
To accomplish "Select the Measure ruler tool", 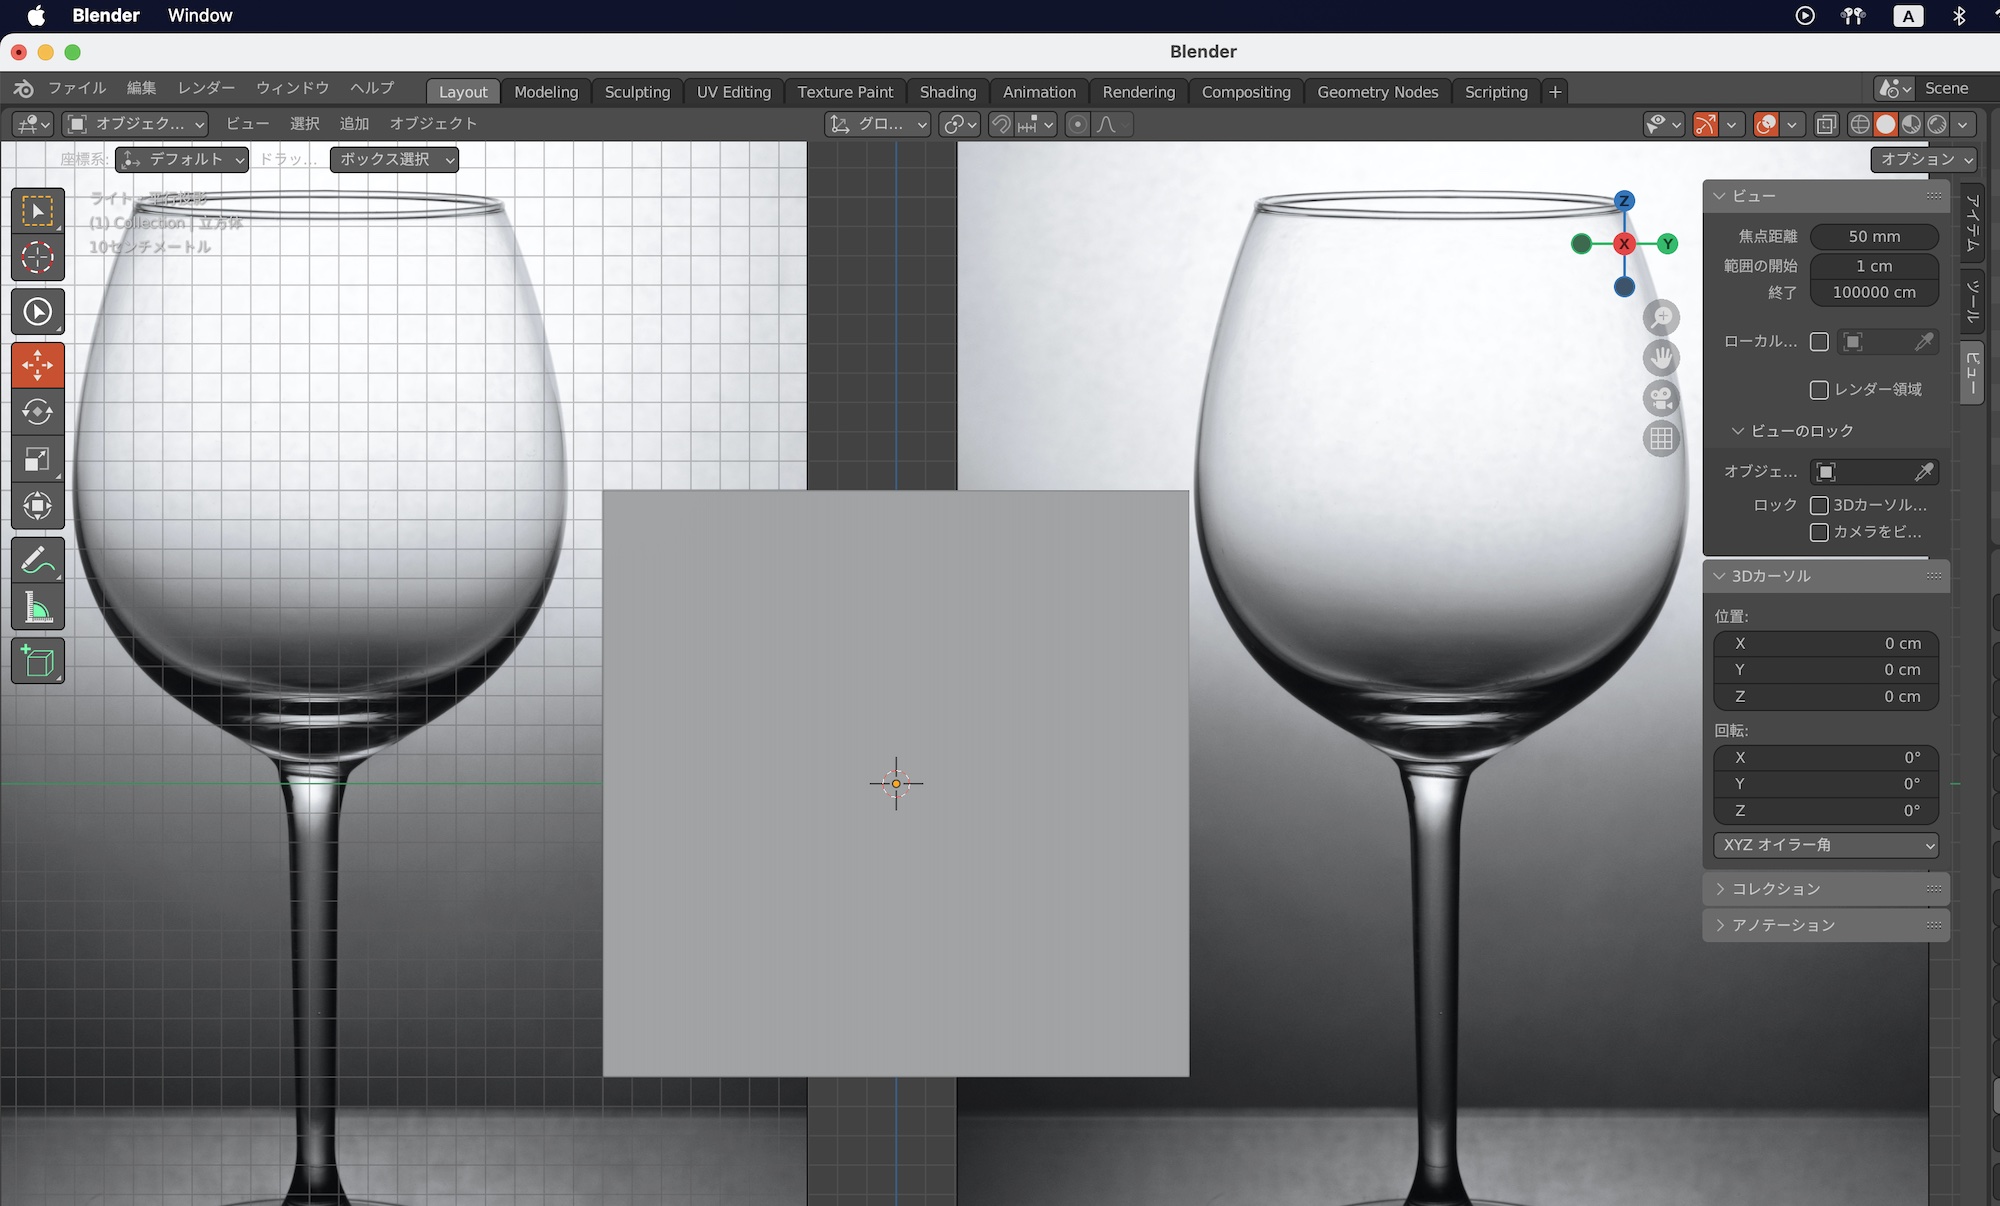I will (38, 607).
